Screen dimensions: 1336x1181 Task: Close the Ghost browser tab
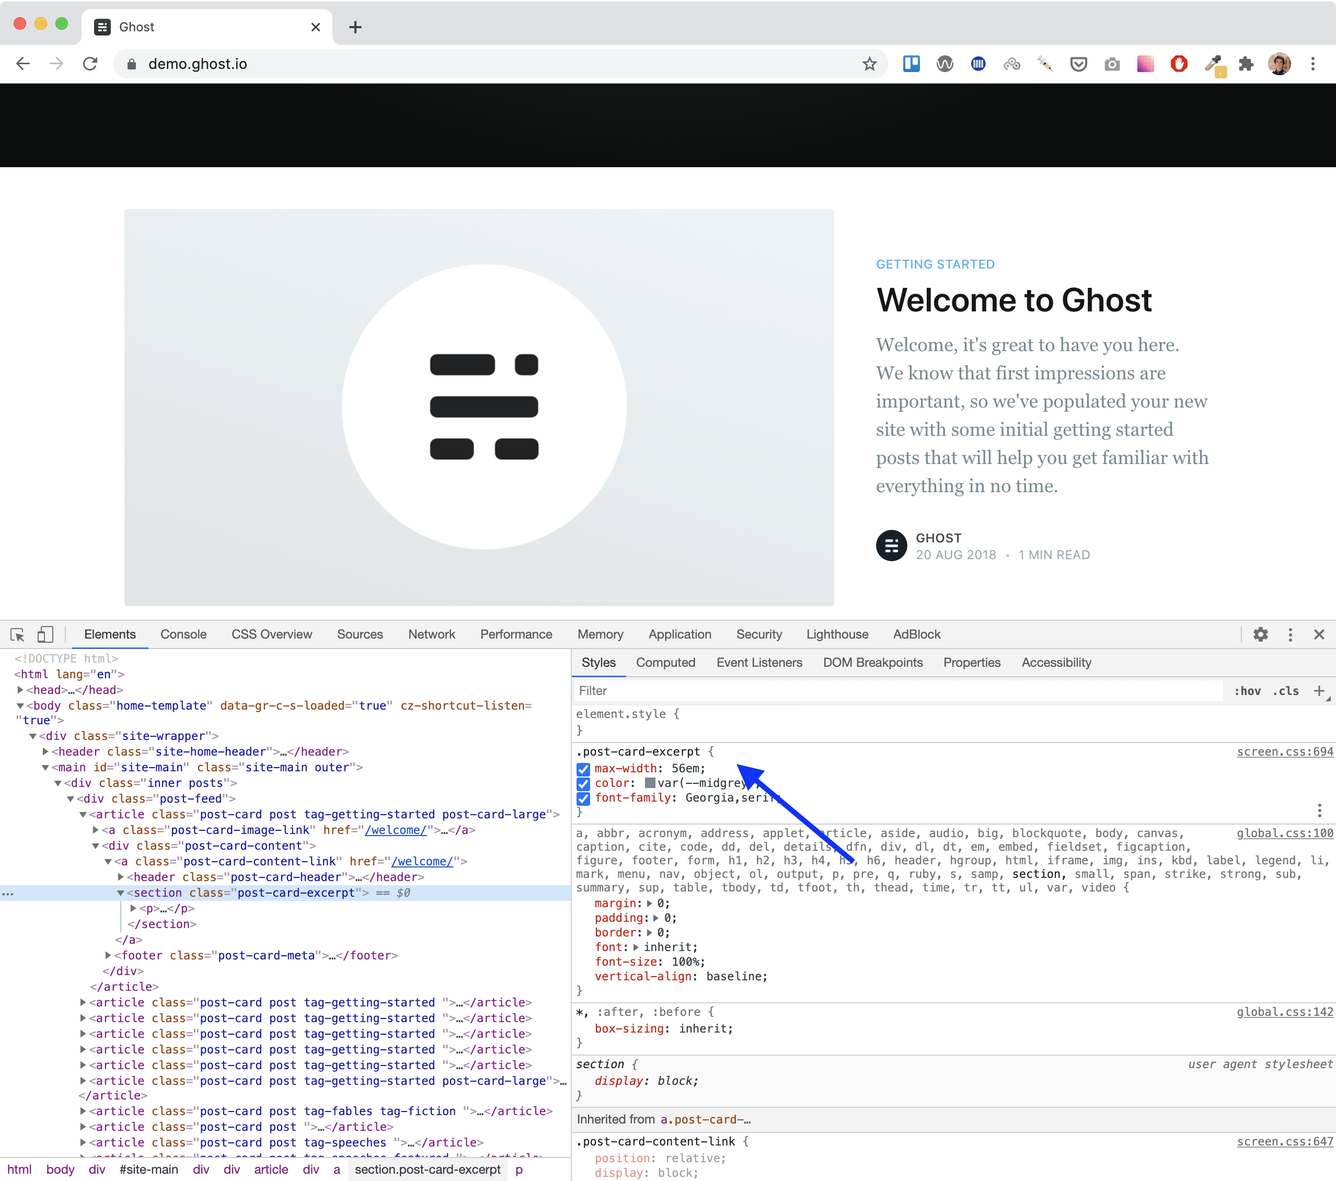pyautogui.click(x=315, y=27)
